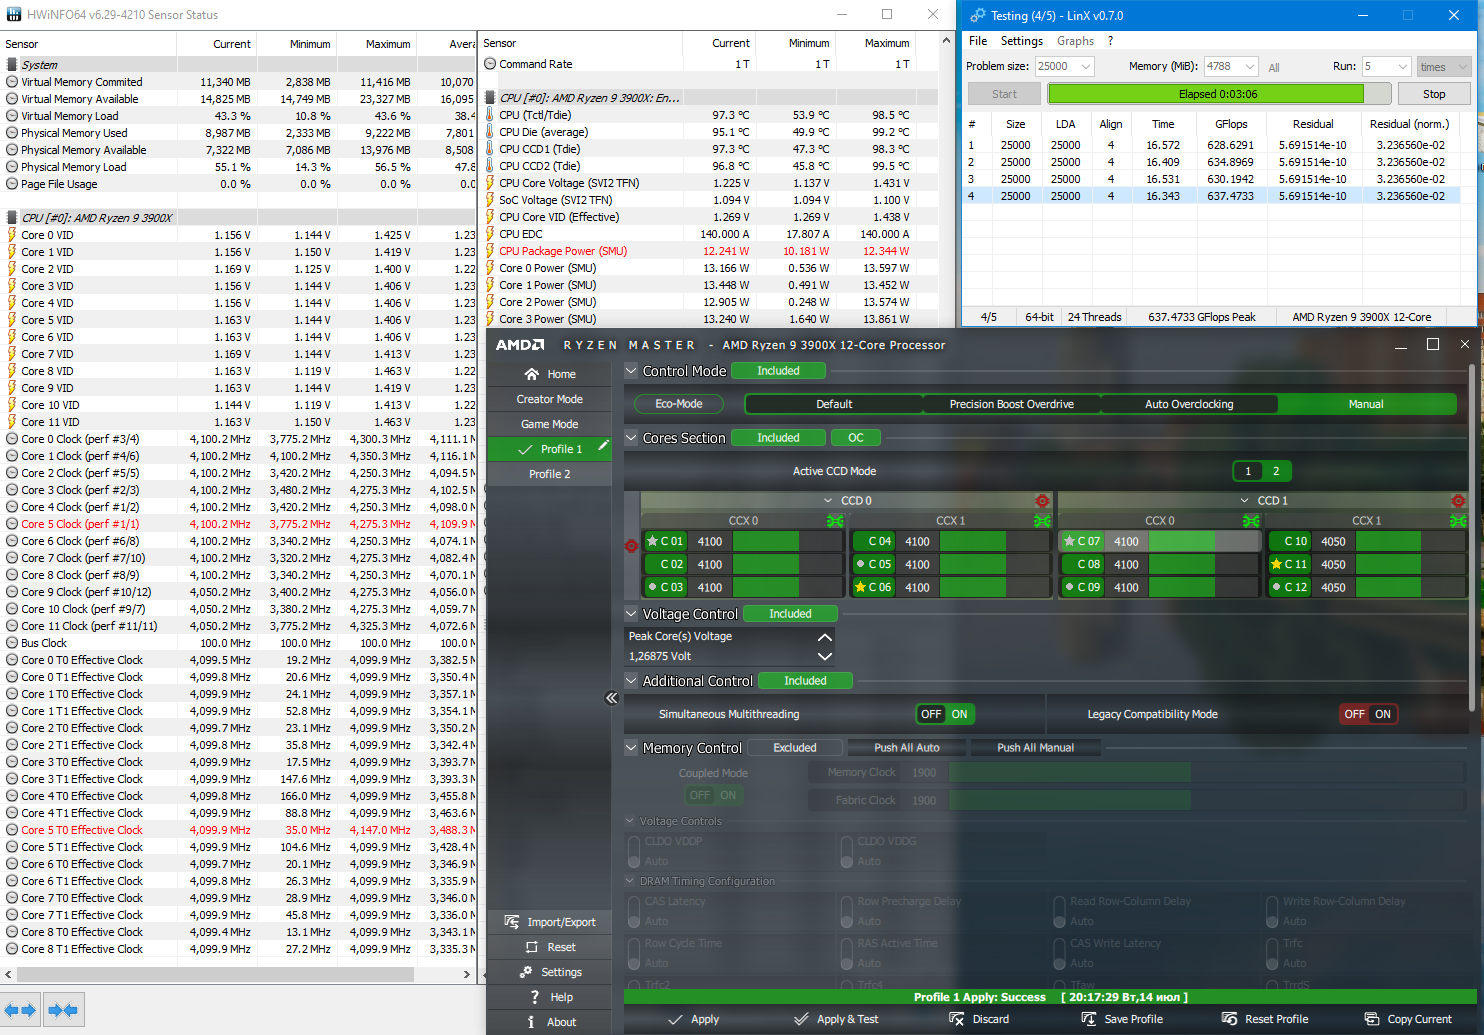Increase Peak Core(s) Voltage with the up arrow
Screen dimensions: 1484x1035
(825, 637)
